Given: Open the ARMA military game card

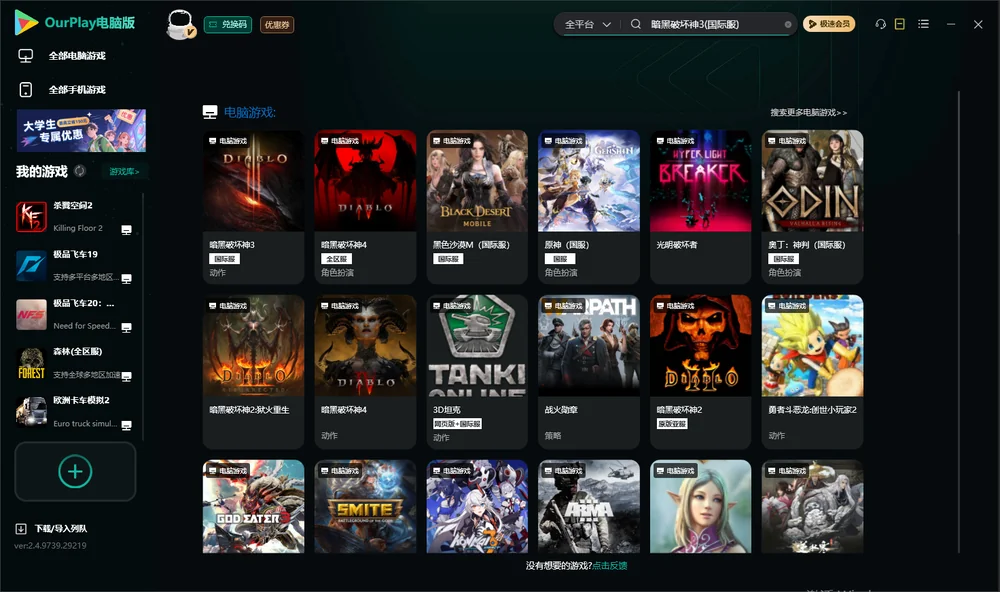Looking at the screenshot, I should tap(589, 507).
